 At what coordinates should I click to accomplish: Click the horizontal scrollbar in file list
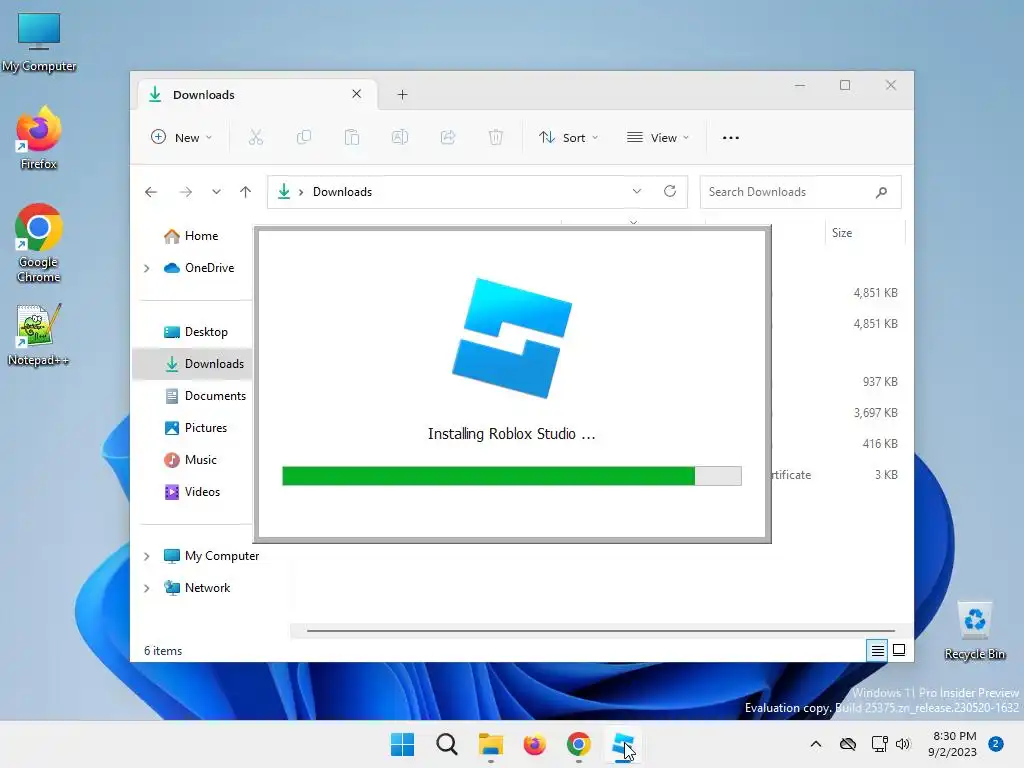click(601, 631)
